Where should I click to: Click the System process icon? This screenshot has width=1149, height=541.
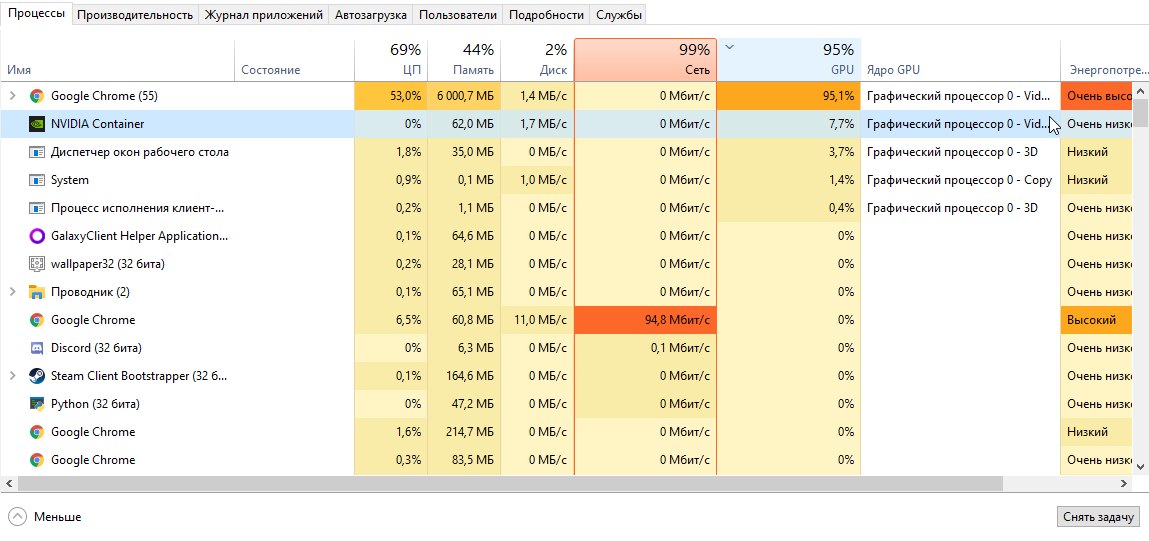(x=37, y=180)
